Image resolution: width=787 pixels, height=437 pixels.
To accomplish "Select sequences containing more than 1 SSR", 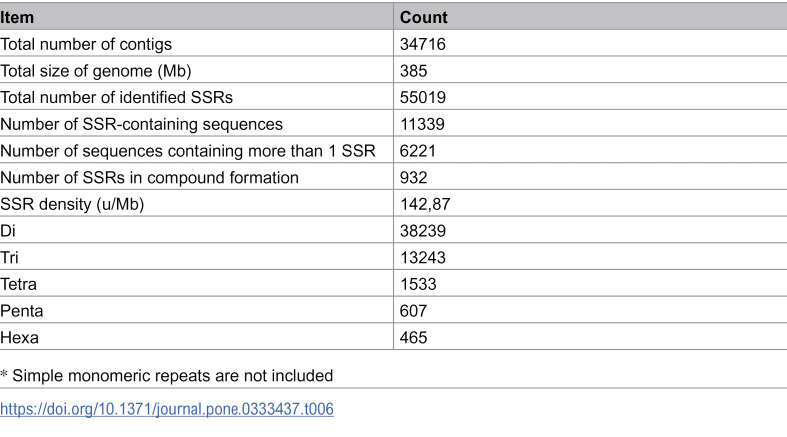I will click(188, 151).
